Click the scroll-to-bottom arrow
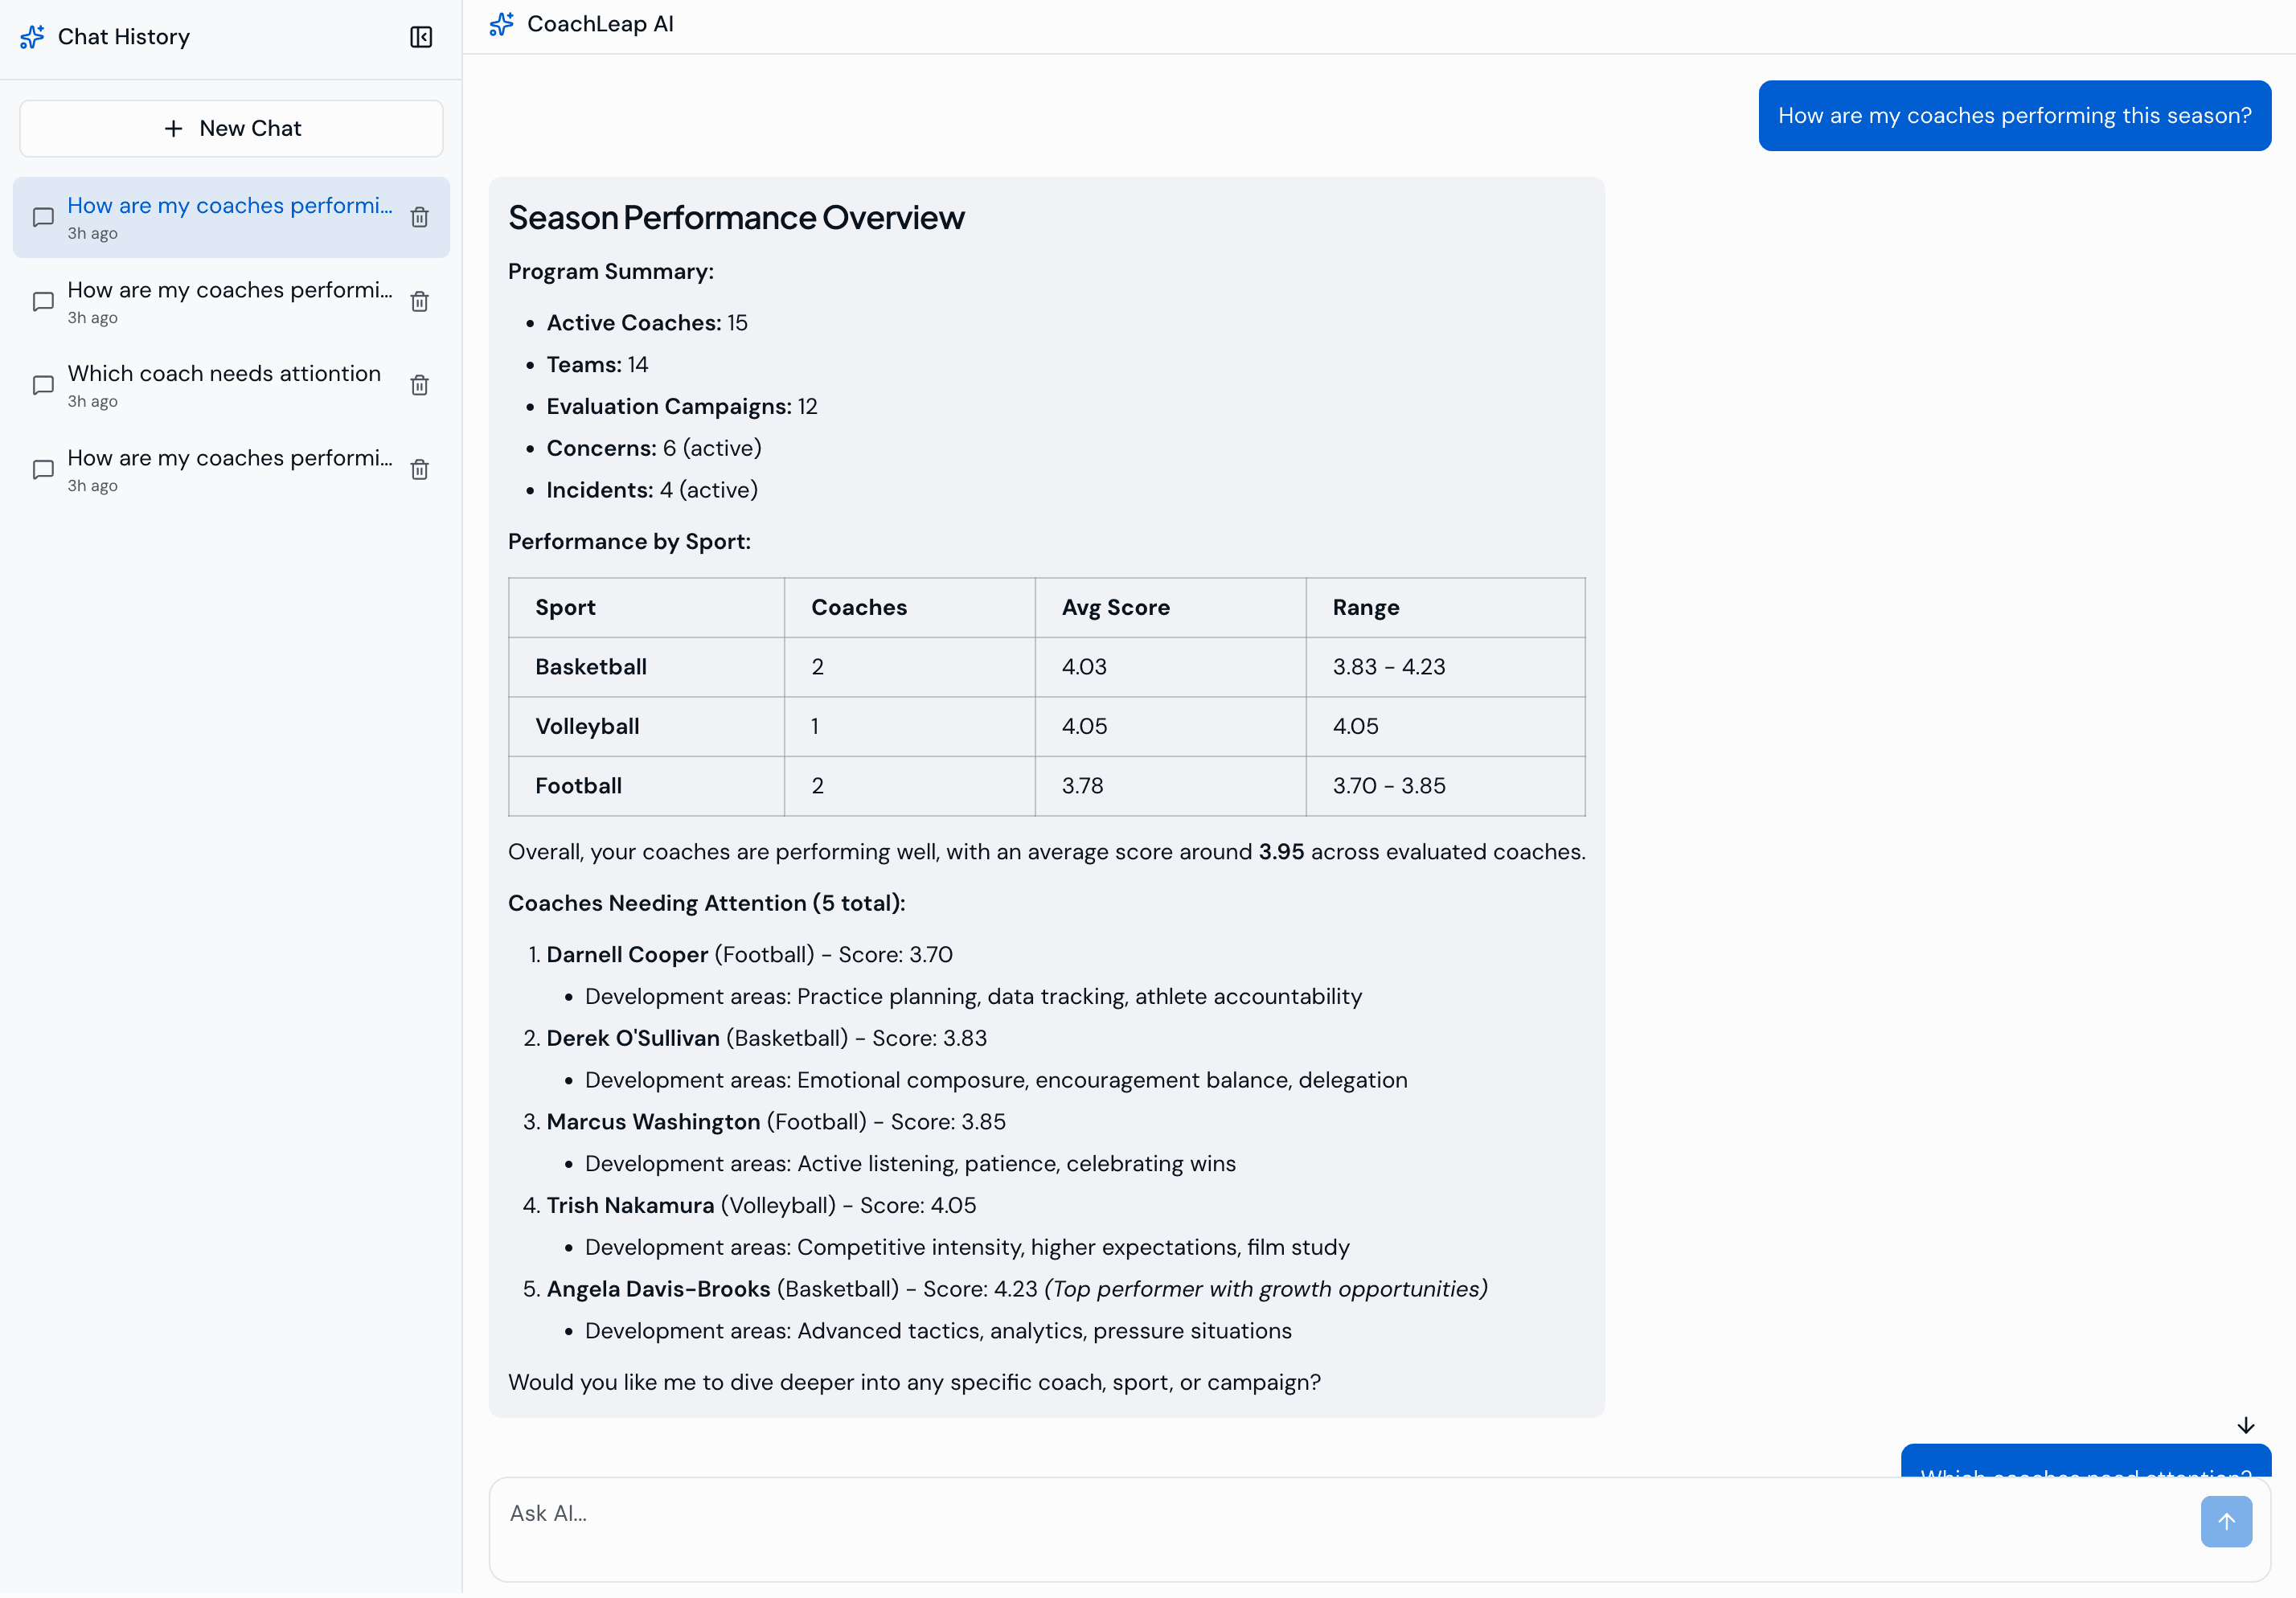Screen dimensions: 2296x1598 pos(2246,1425)
